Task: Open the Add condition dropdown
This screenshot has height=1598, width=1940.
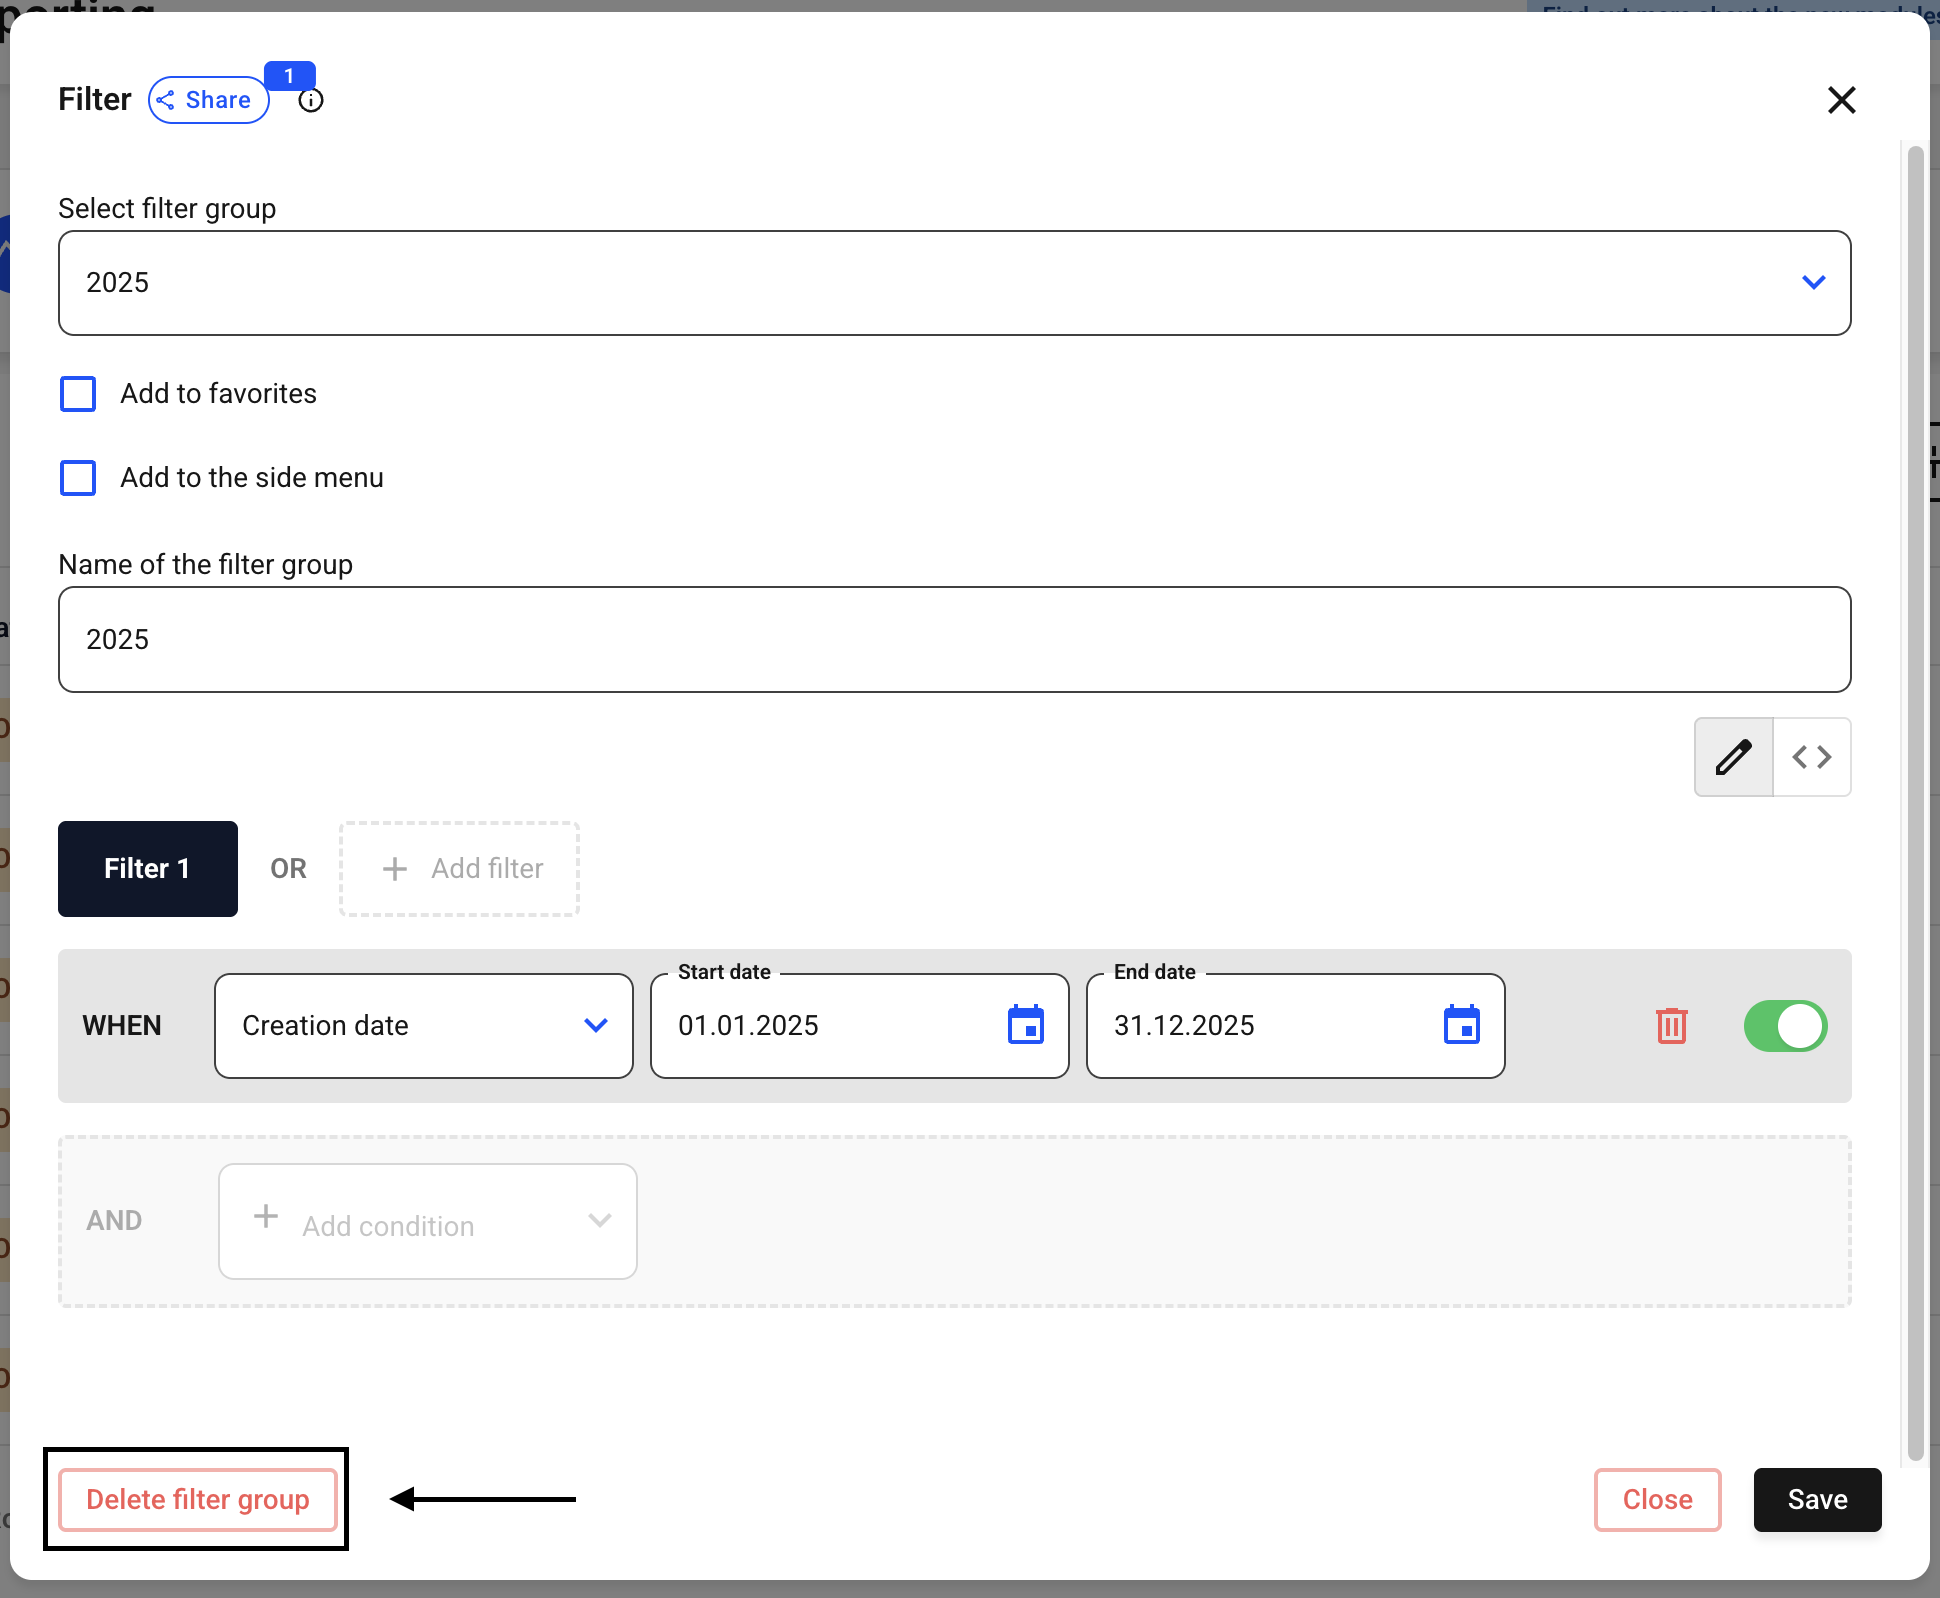Action: coord(428,1221)
